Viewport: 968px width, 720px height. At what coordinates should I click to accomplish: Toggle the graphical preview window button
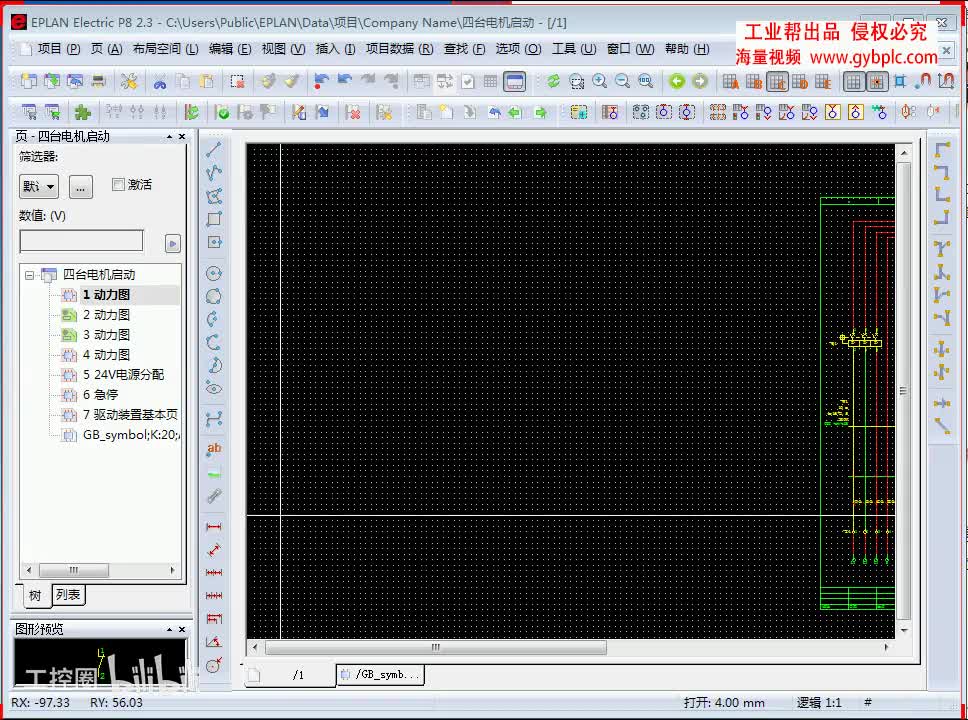click(514, 81)
